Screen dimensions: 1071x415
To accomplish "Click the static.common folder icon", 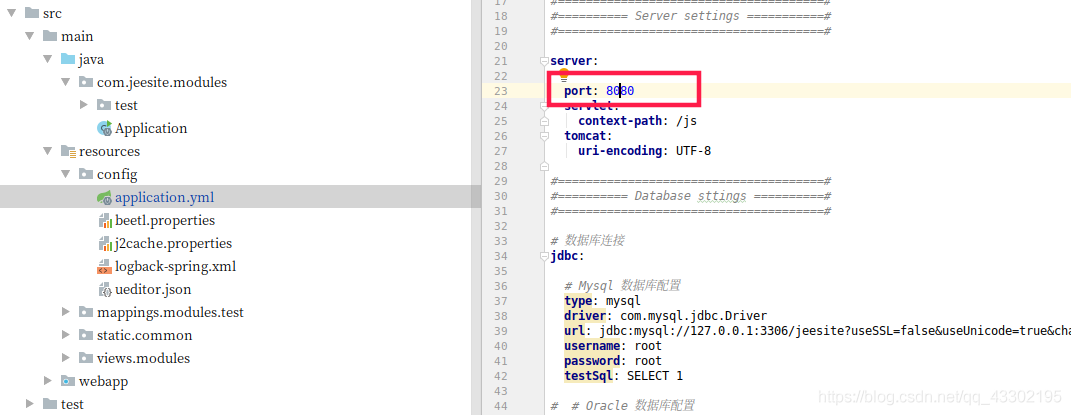I will tap(86, 335).
